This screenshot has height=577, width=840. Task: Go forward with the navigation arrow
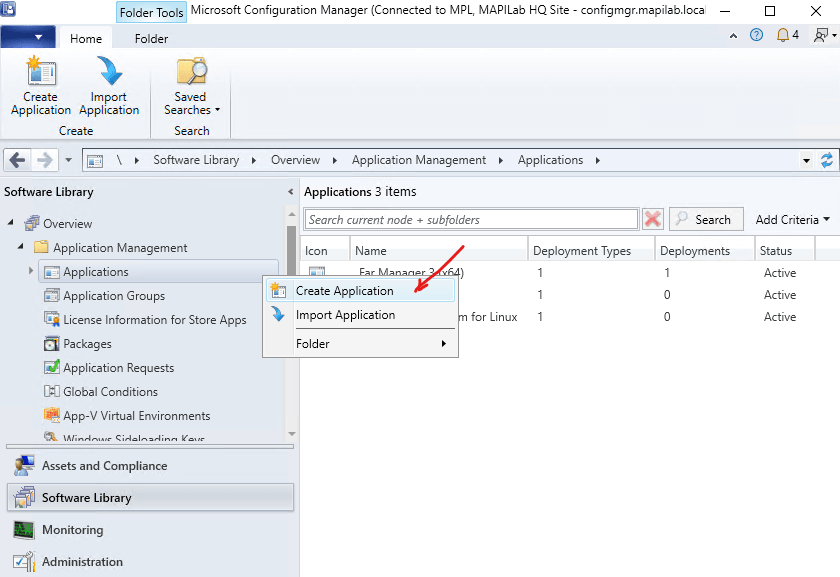pos(44,160)
